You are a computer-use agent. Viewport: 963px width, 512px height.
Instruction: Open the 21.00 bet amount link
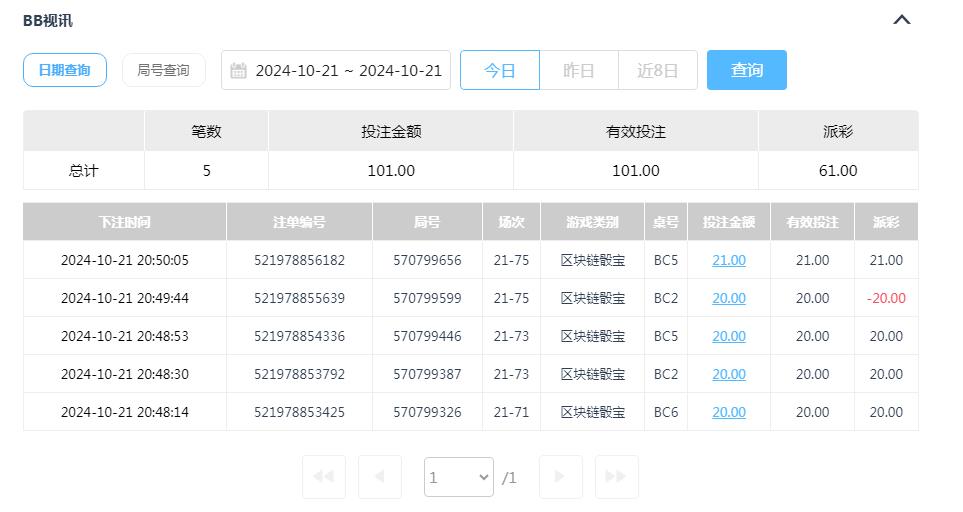(x=728, y=260)
